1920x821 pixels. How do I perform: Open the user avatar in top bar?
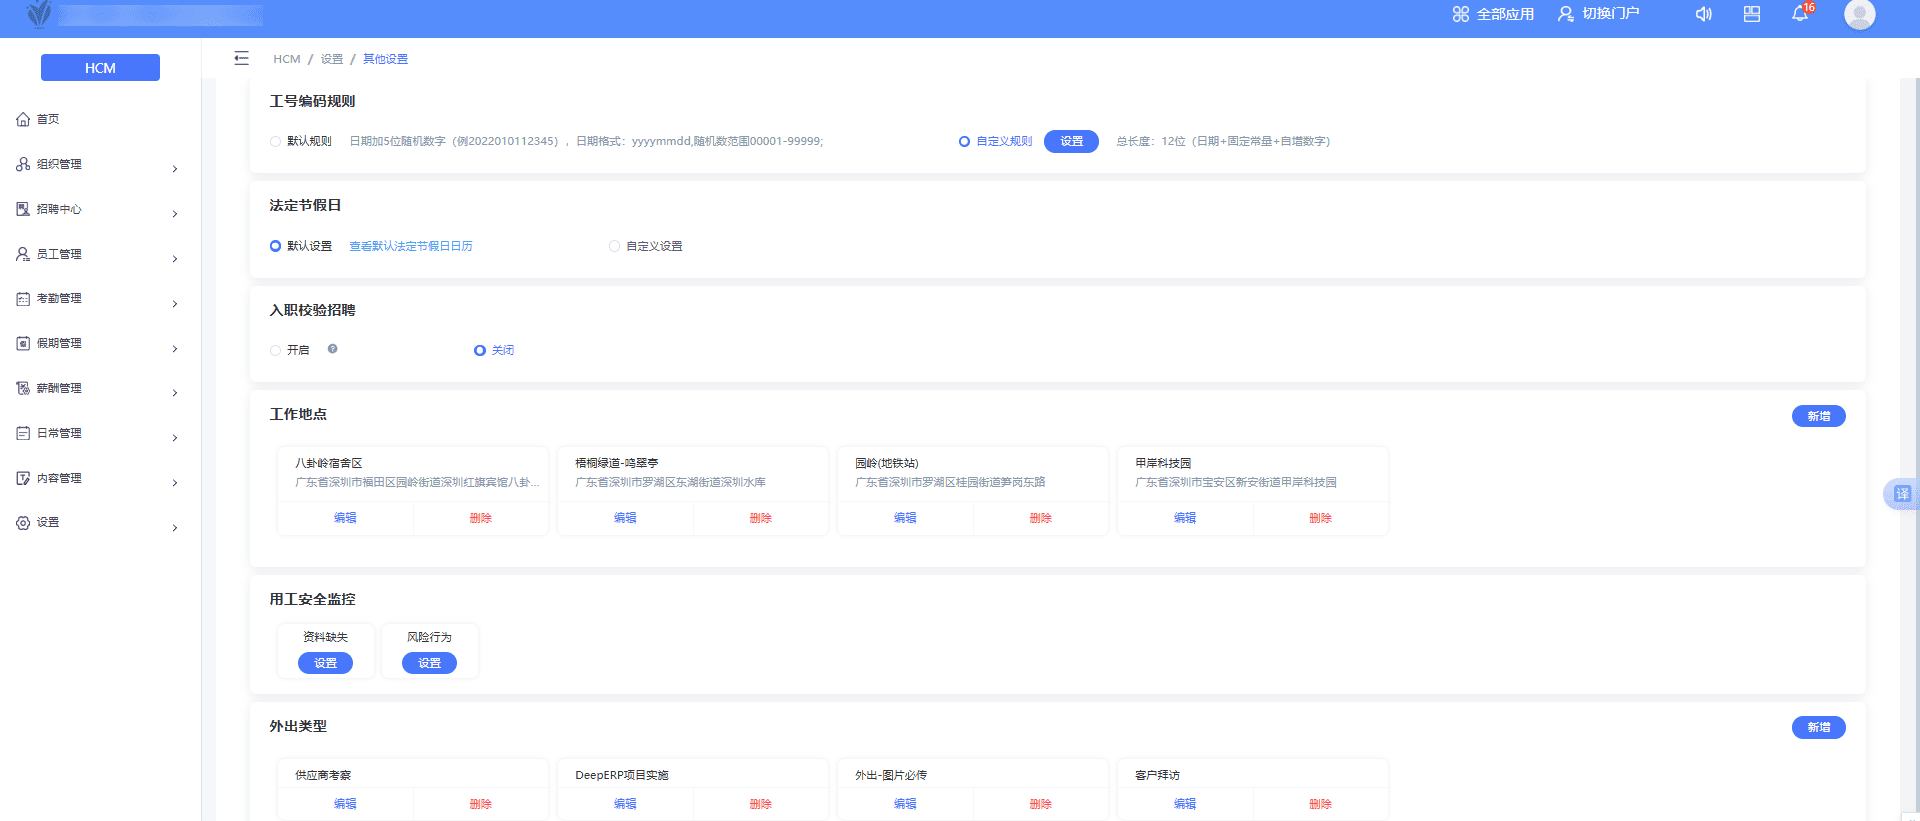tap(1859, 14)
